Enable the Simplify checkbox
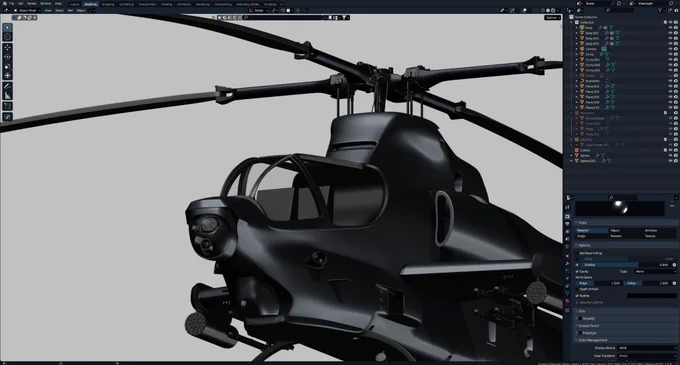This screenshot has width=680, height=365. 580,319
